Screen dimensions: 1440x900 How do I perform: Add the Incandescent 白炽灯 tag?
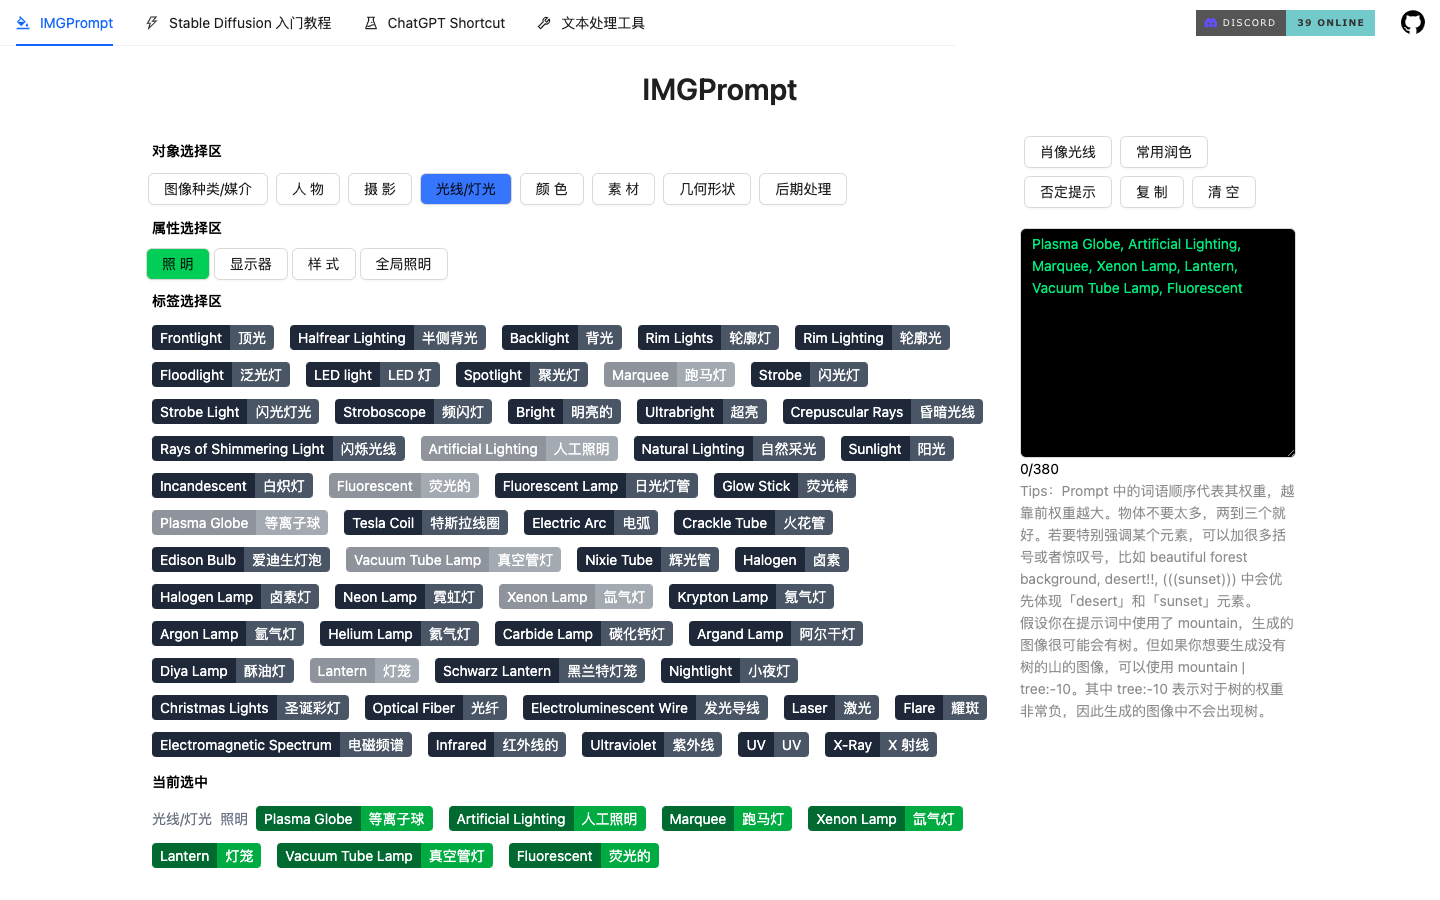[x=232, y=486]
